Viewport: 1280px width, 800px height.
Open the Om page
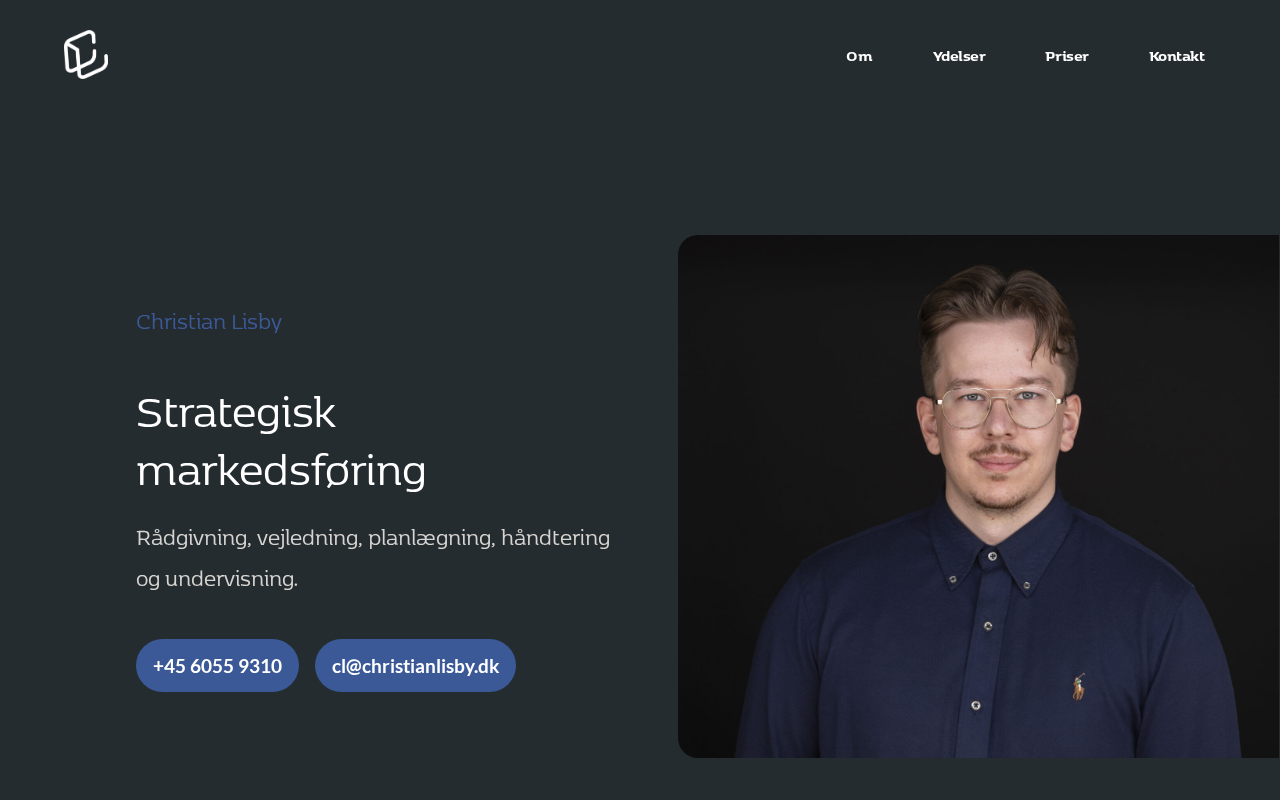859,56
